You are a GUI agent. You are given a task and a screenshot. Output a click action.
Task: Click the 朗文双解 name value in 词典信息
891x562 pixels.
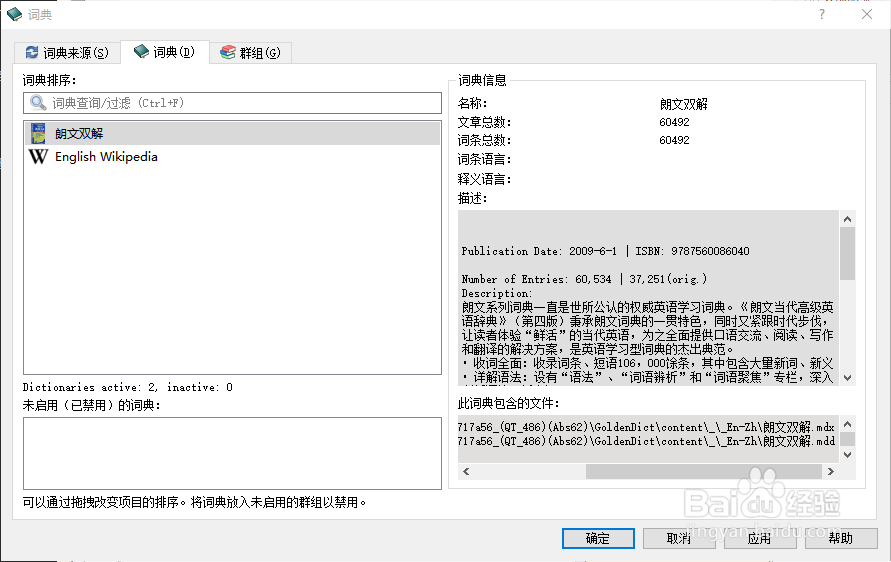[684, 104]
